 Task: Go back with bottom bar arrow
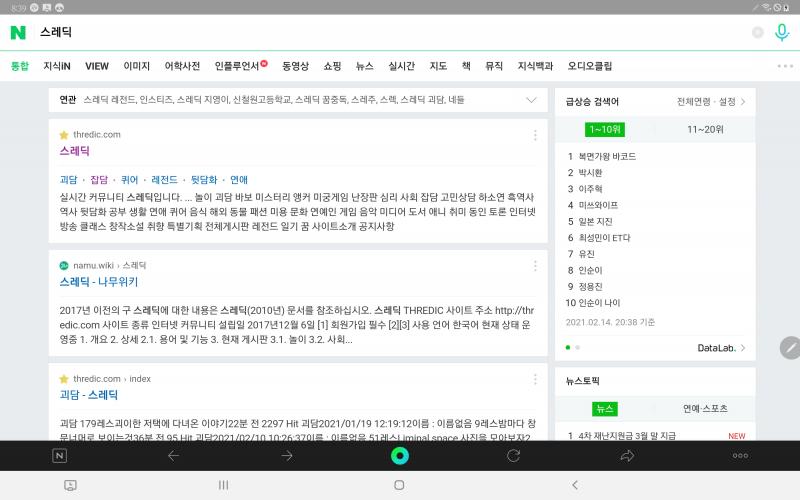click(173, 456)
